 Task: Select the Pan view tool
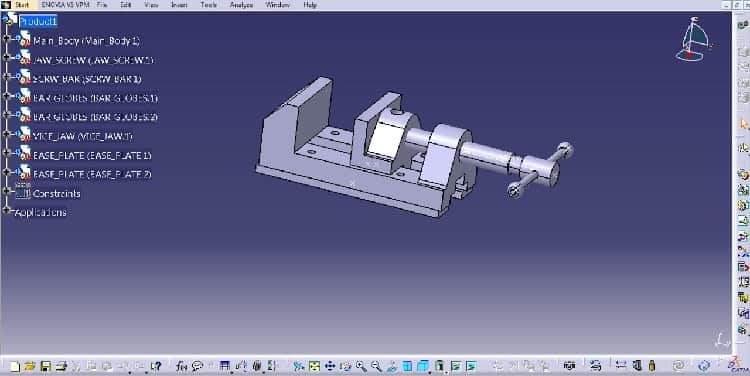(330, 366)
